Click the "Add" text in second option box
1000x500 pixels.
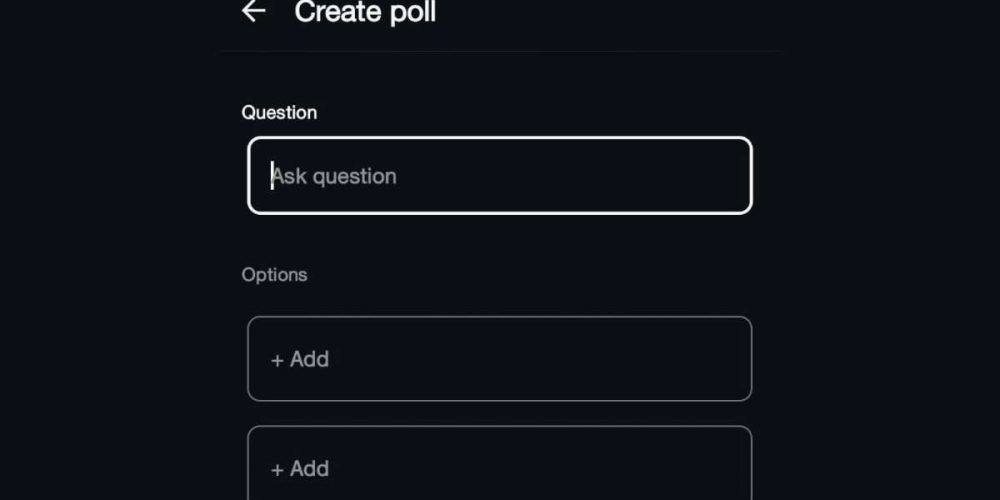coord(309,469)
